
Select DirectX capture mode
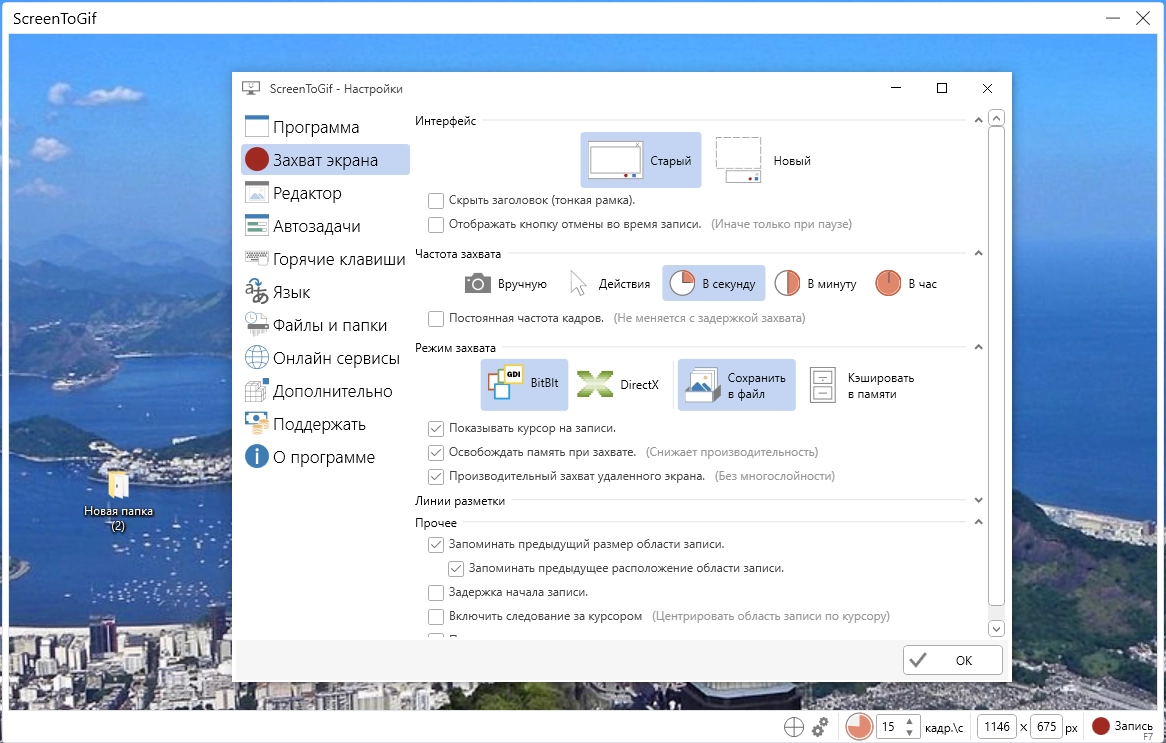(618, 385)
